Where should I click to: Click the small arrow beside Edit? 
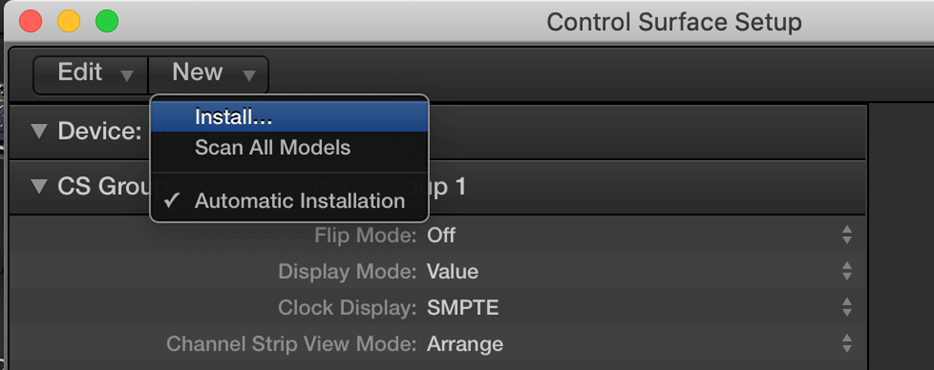coord(127,76)
